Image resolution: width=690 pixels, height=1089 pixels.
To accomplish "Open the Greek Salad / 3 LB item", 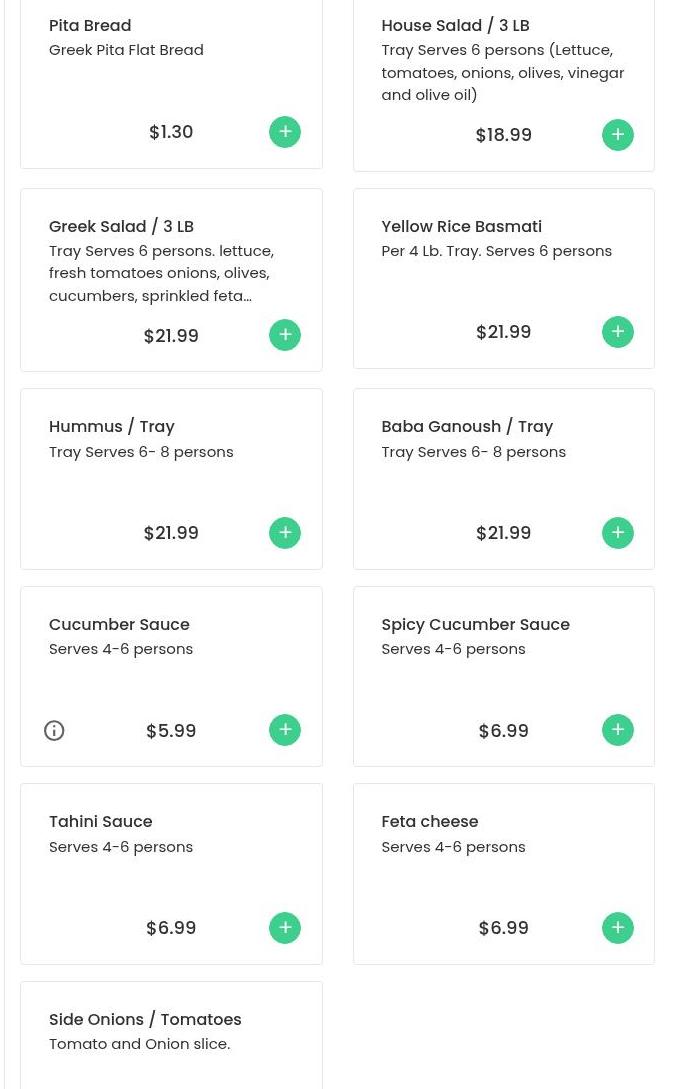I will (x=121, y=226).
